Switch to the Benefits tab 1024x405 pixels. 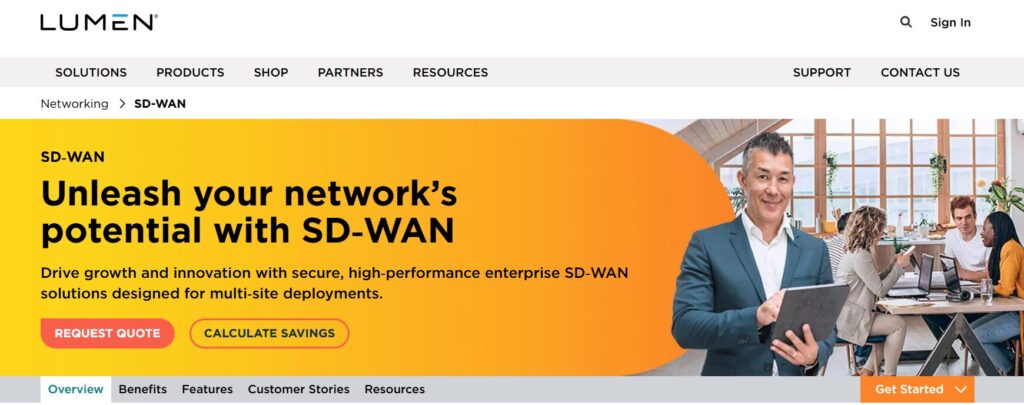click(x=142, y=389)
